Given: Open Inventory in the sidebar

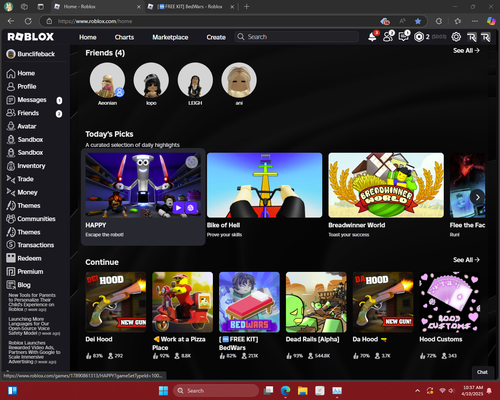Looking at the screenshot, I should [x=26, y=166].
